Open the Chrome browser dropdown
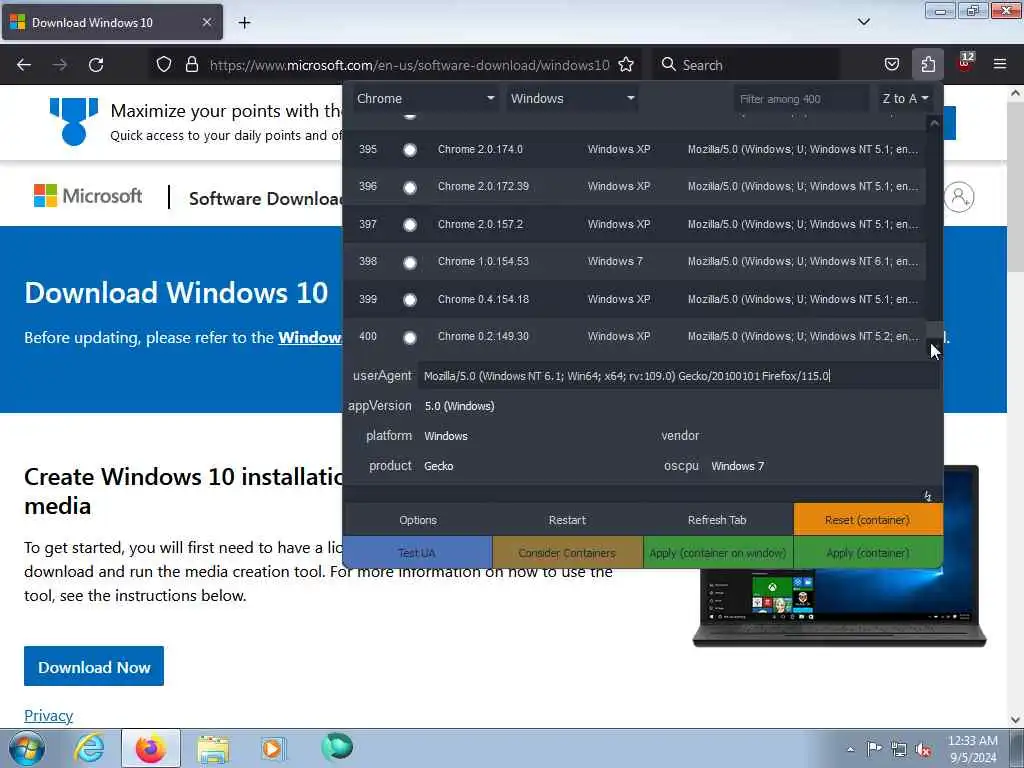The image size is (1024, 768). [x=424, y=99]
